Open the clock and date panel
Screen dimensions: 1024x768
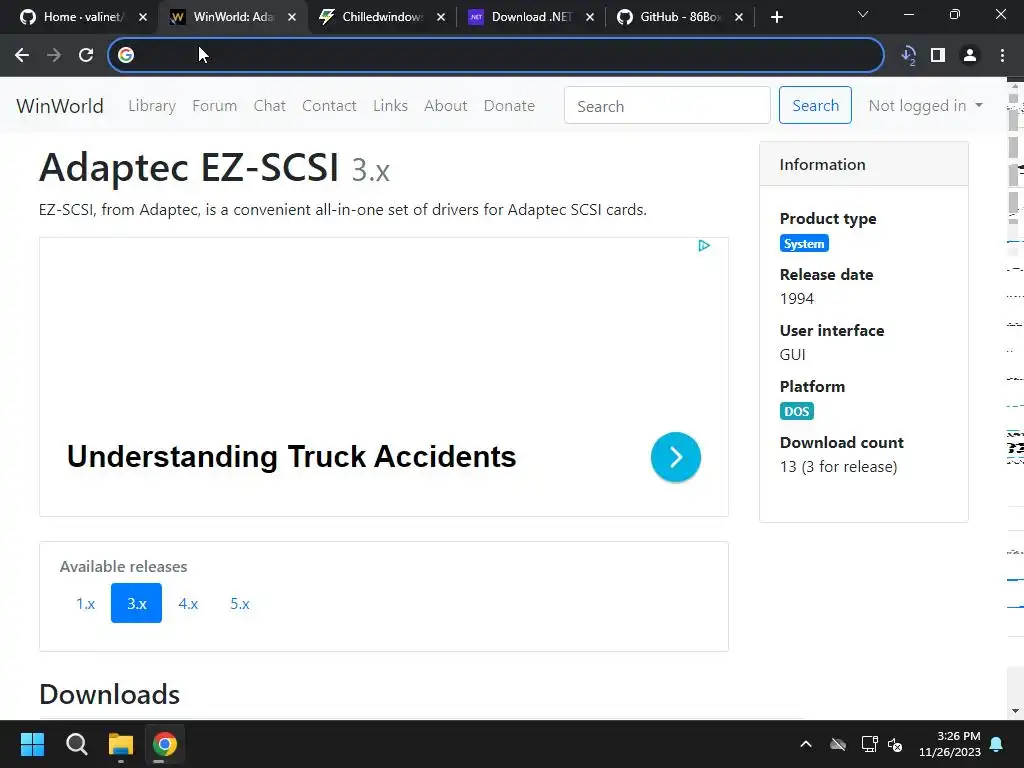coord(950,744)
